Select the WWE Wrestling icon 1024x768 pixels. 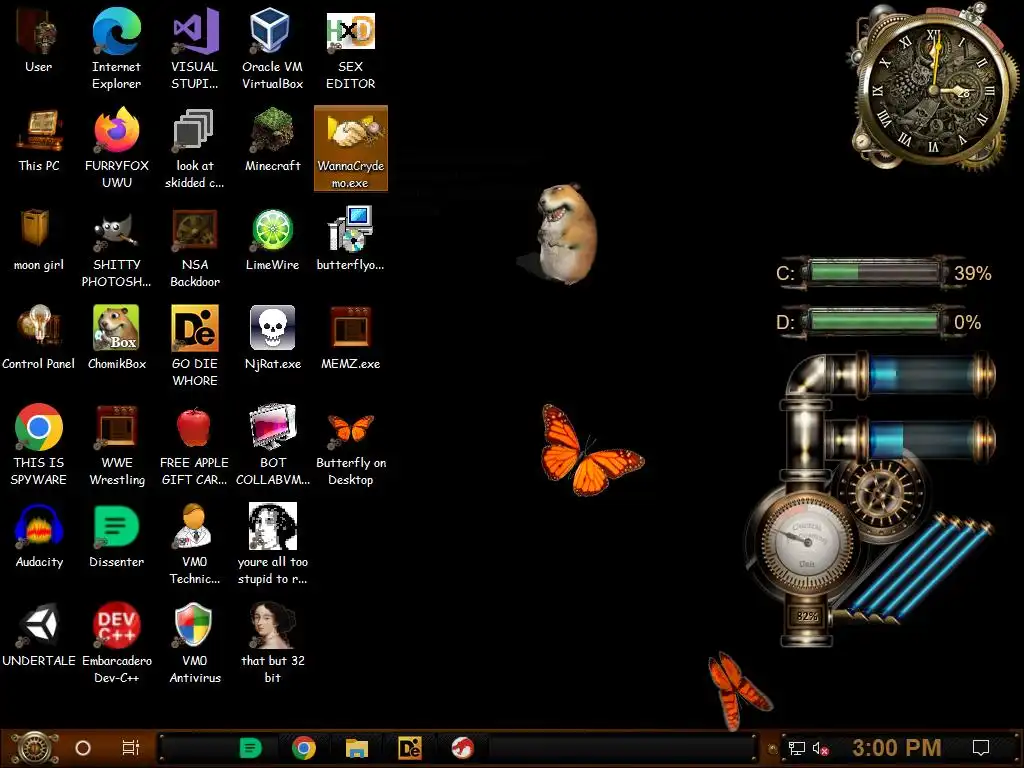(x=116, y=445)
